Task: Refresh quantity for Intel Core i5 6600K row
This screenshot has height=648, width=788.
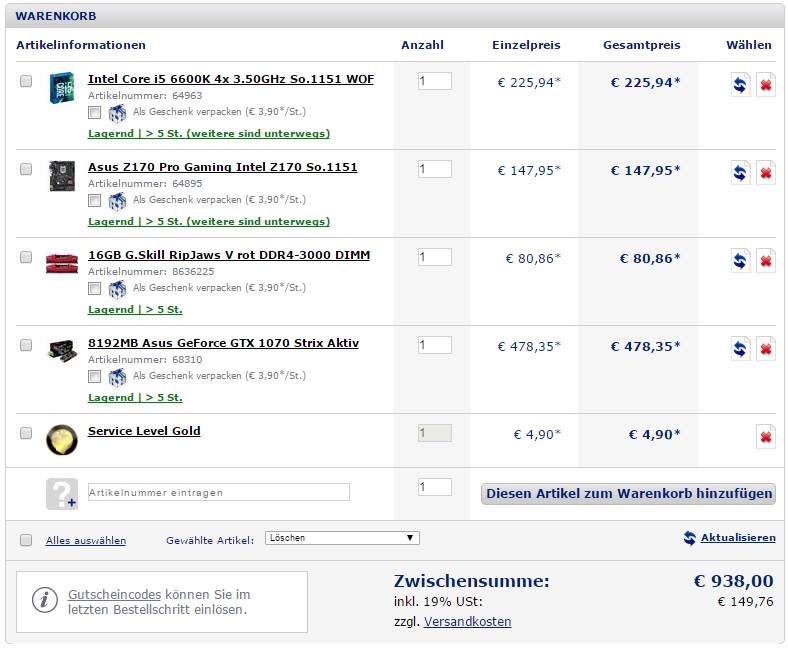Action: 740,85
